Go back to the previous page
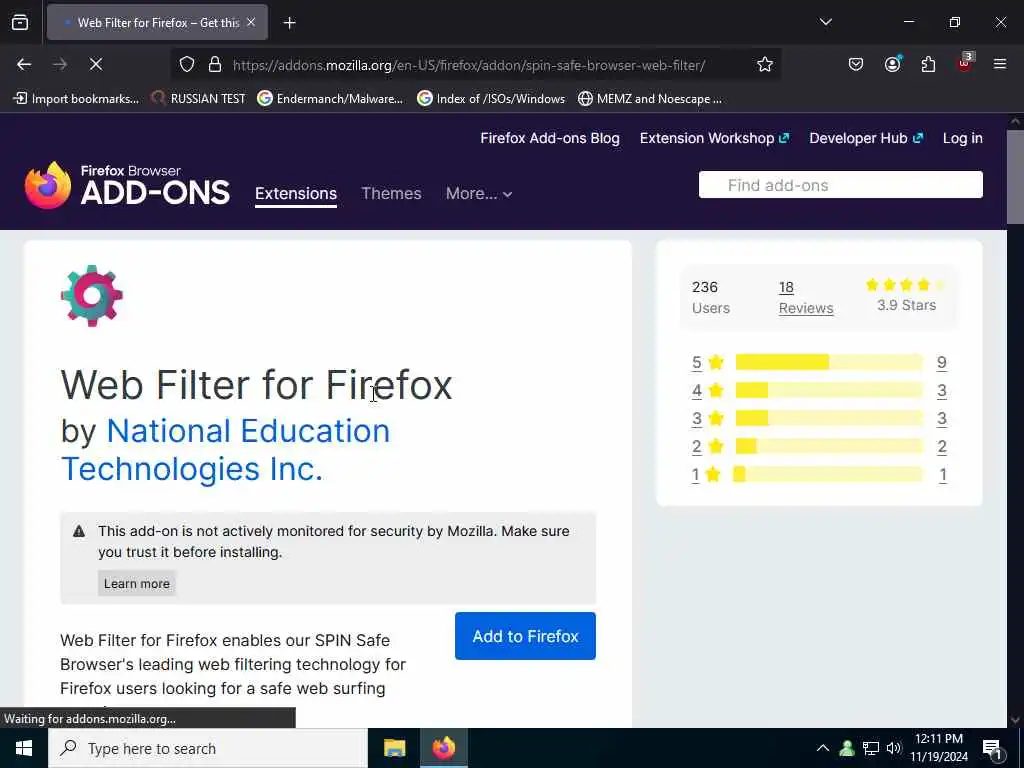Viewport: 1024px width, 768px height. tap(24, 64)
